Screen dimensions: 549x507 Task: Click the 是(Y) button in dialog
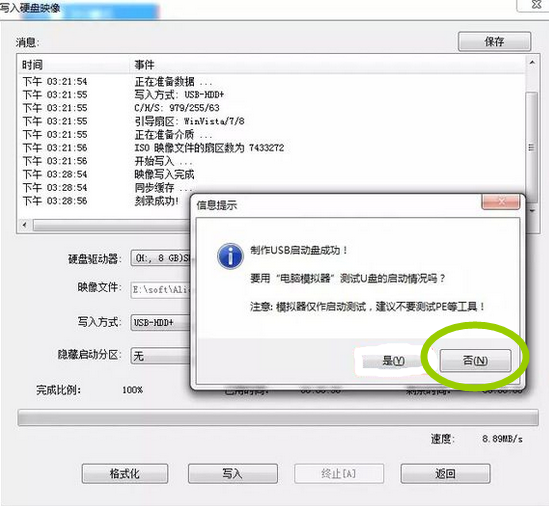pos(393,360)
